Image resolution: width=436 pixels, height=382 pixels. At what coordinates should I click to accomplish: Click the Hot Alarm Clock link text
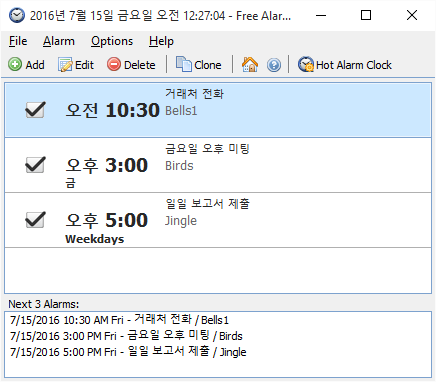(354, 65)
